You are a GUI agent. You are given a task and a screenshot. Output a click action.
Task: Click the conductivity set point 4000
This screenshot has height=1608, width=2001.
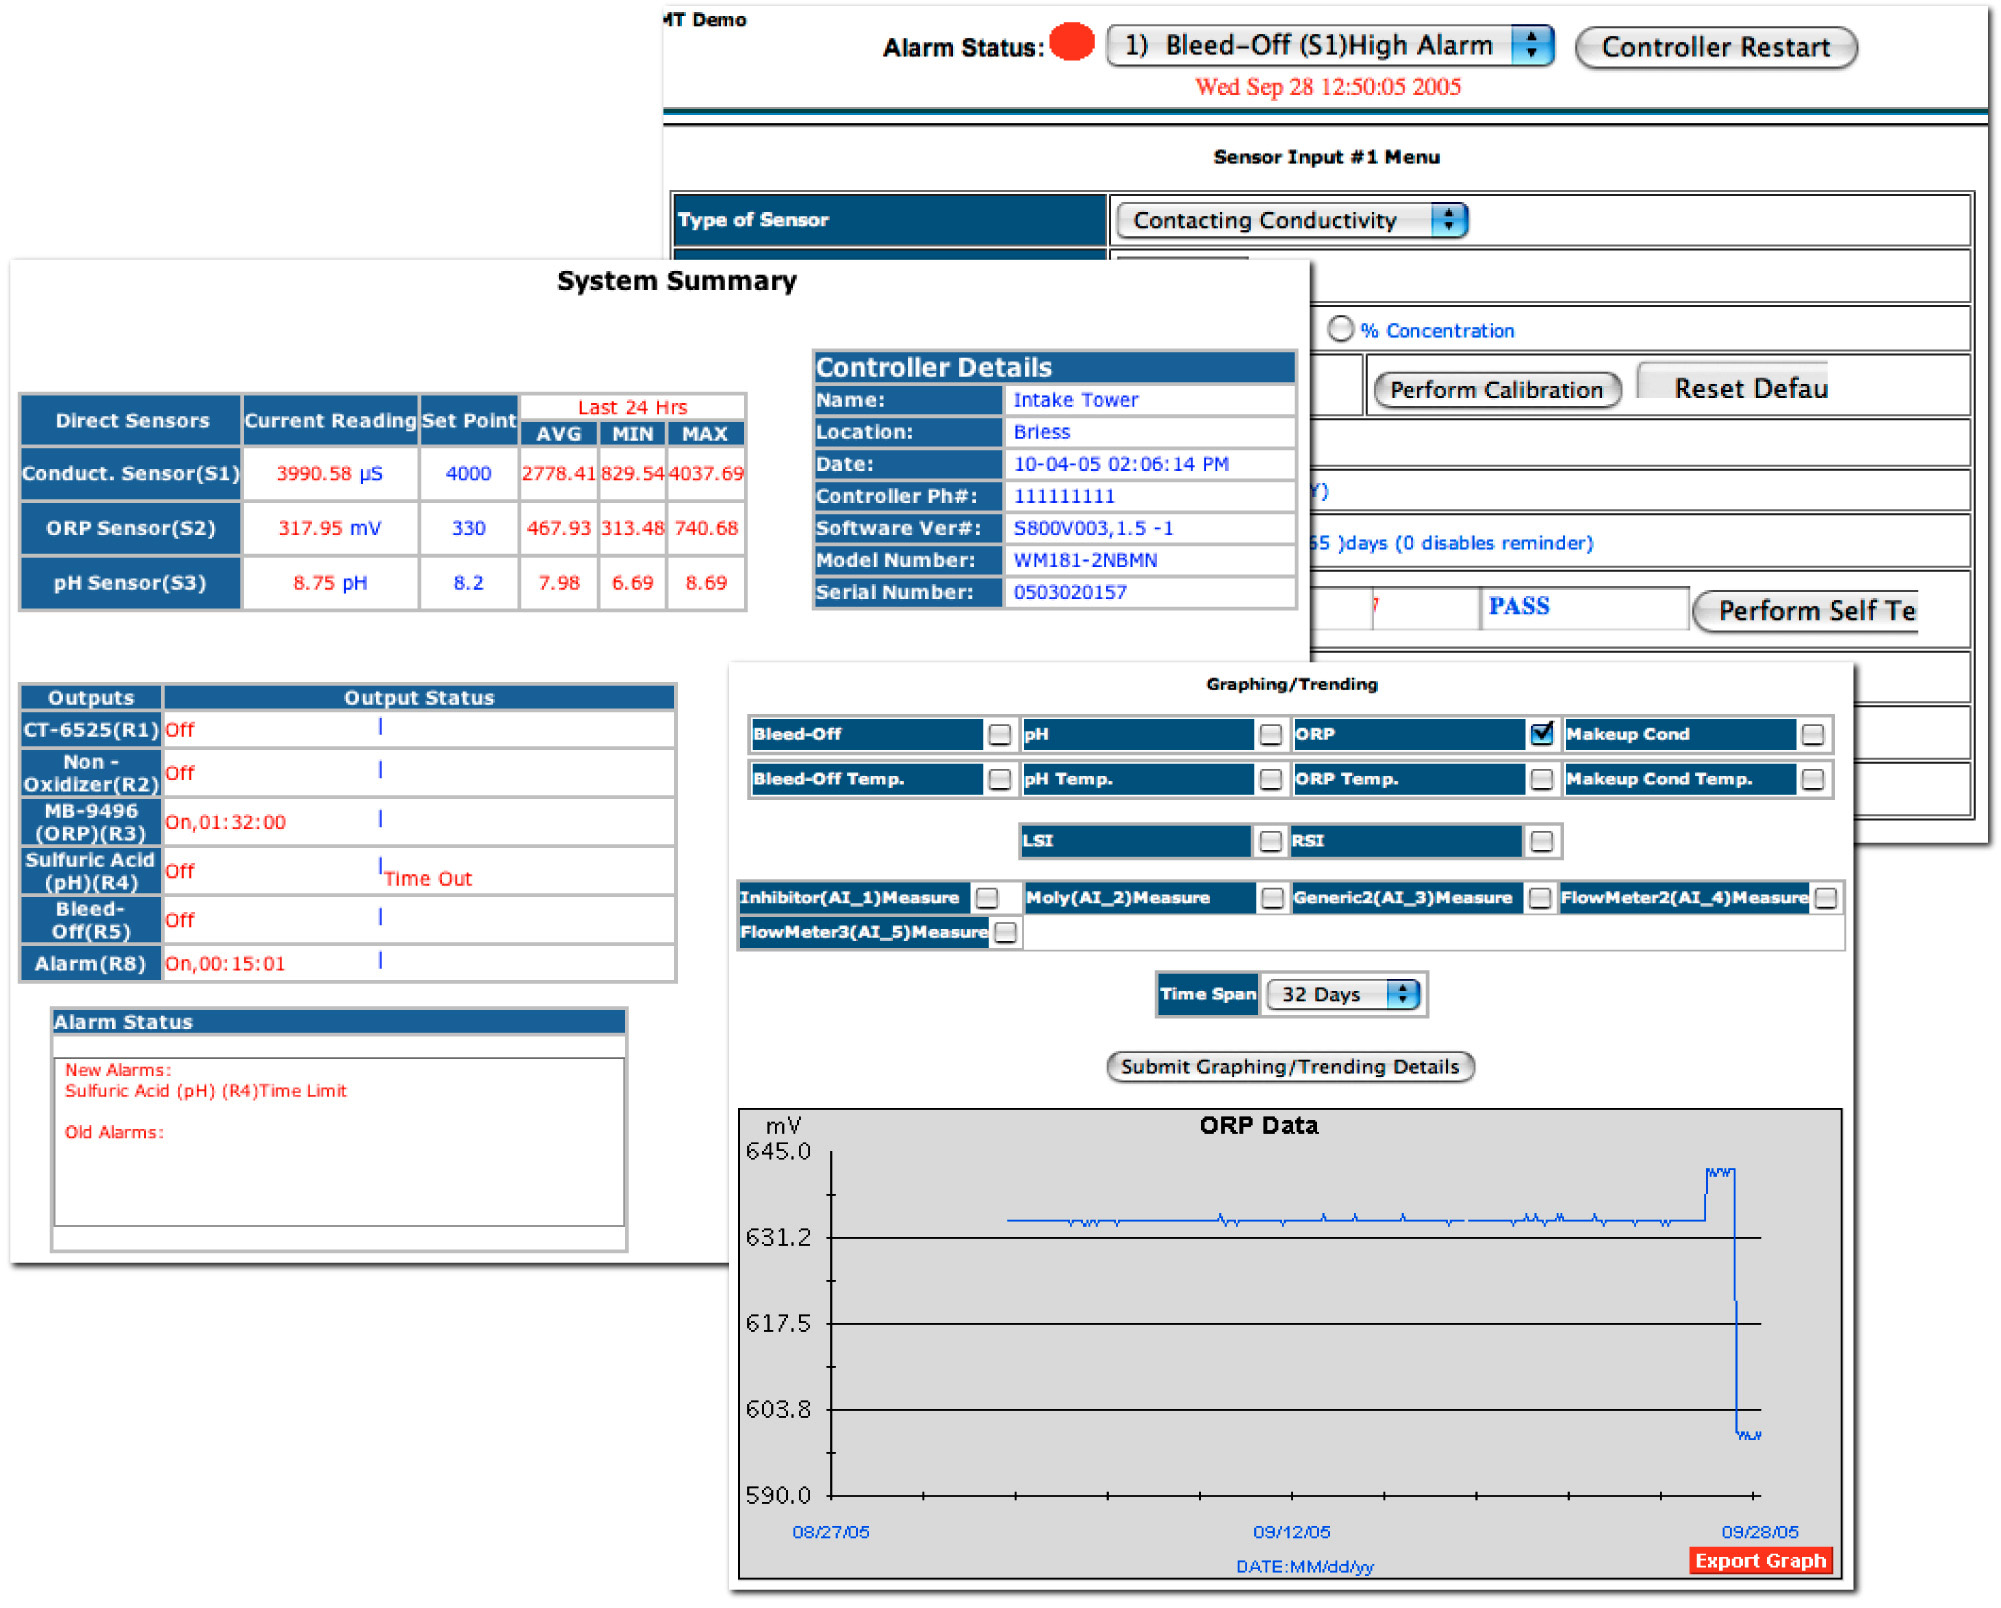468,473
